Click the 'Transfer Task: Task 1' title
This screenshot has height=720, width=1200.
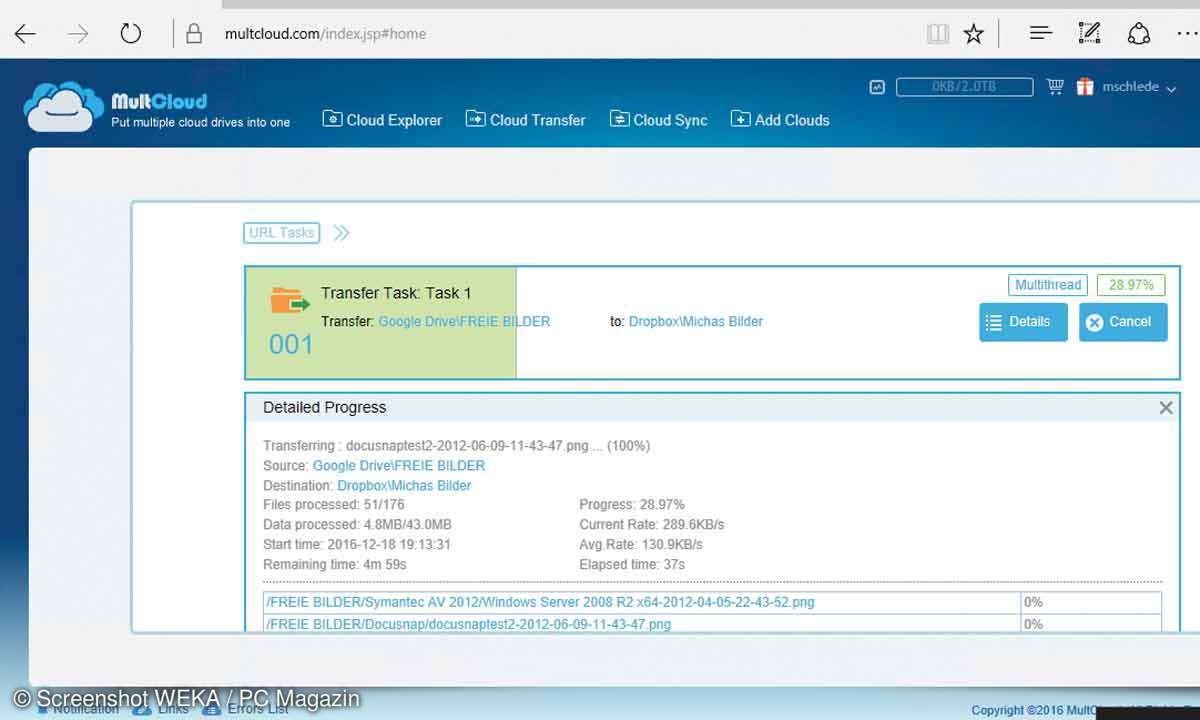396,293
